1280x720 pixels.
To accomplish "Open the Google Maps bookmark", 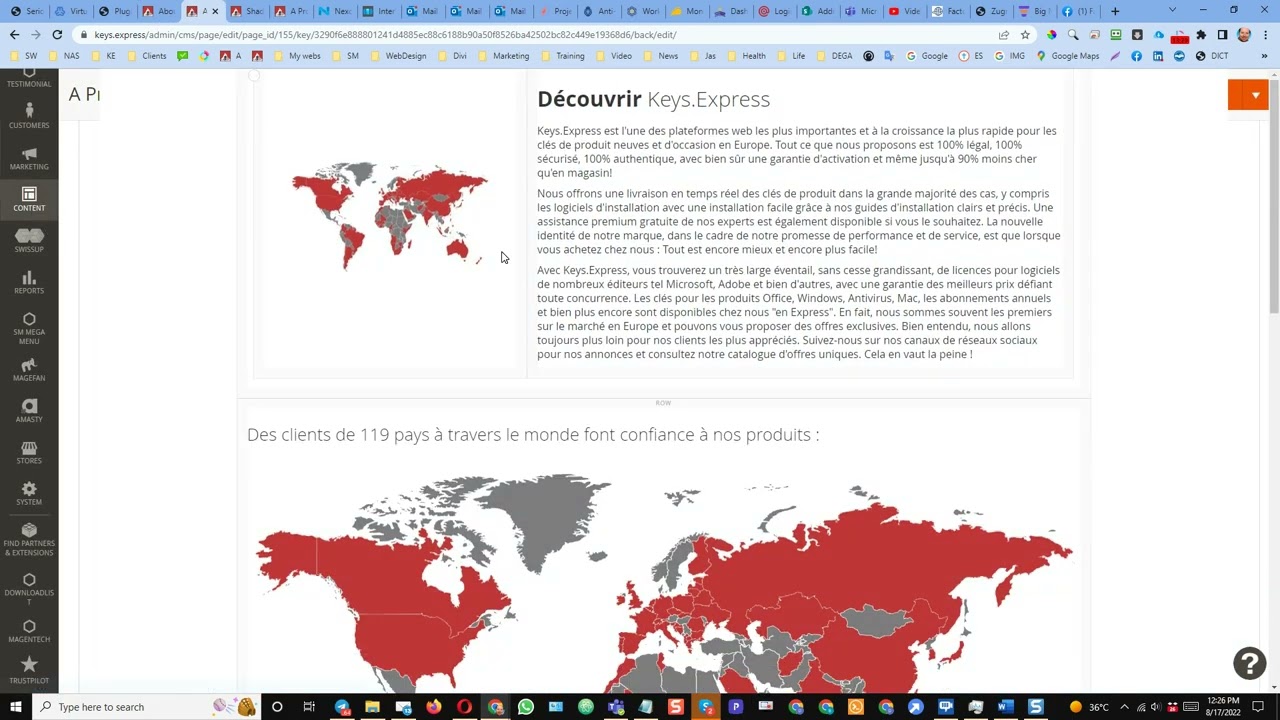I will 1068,56.
